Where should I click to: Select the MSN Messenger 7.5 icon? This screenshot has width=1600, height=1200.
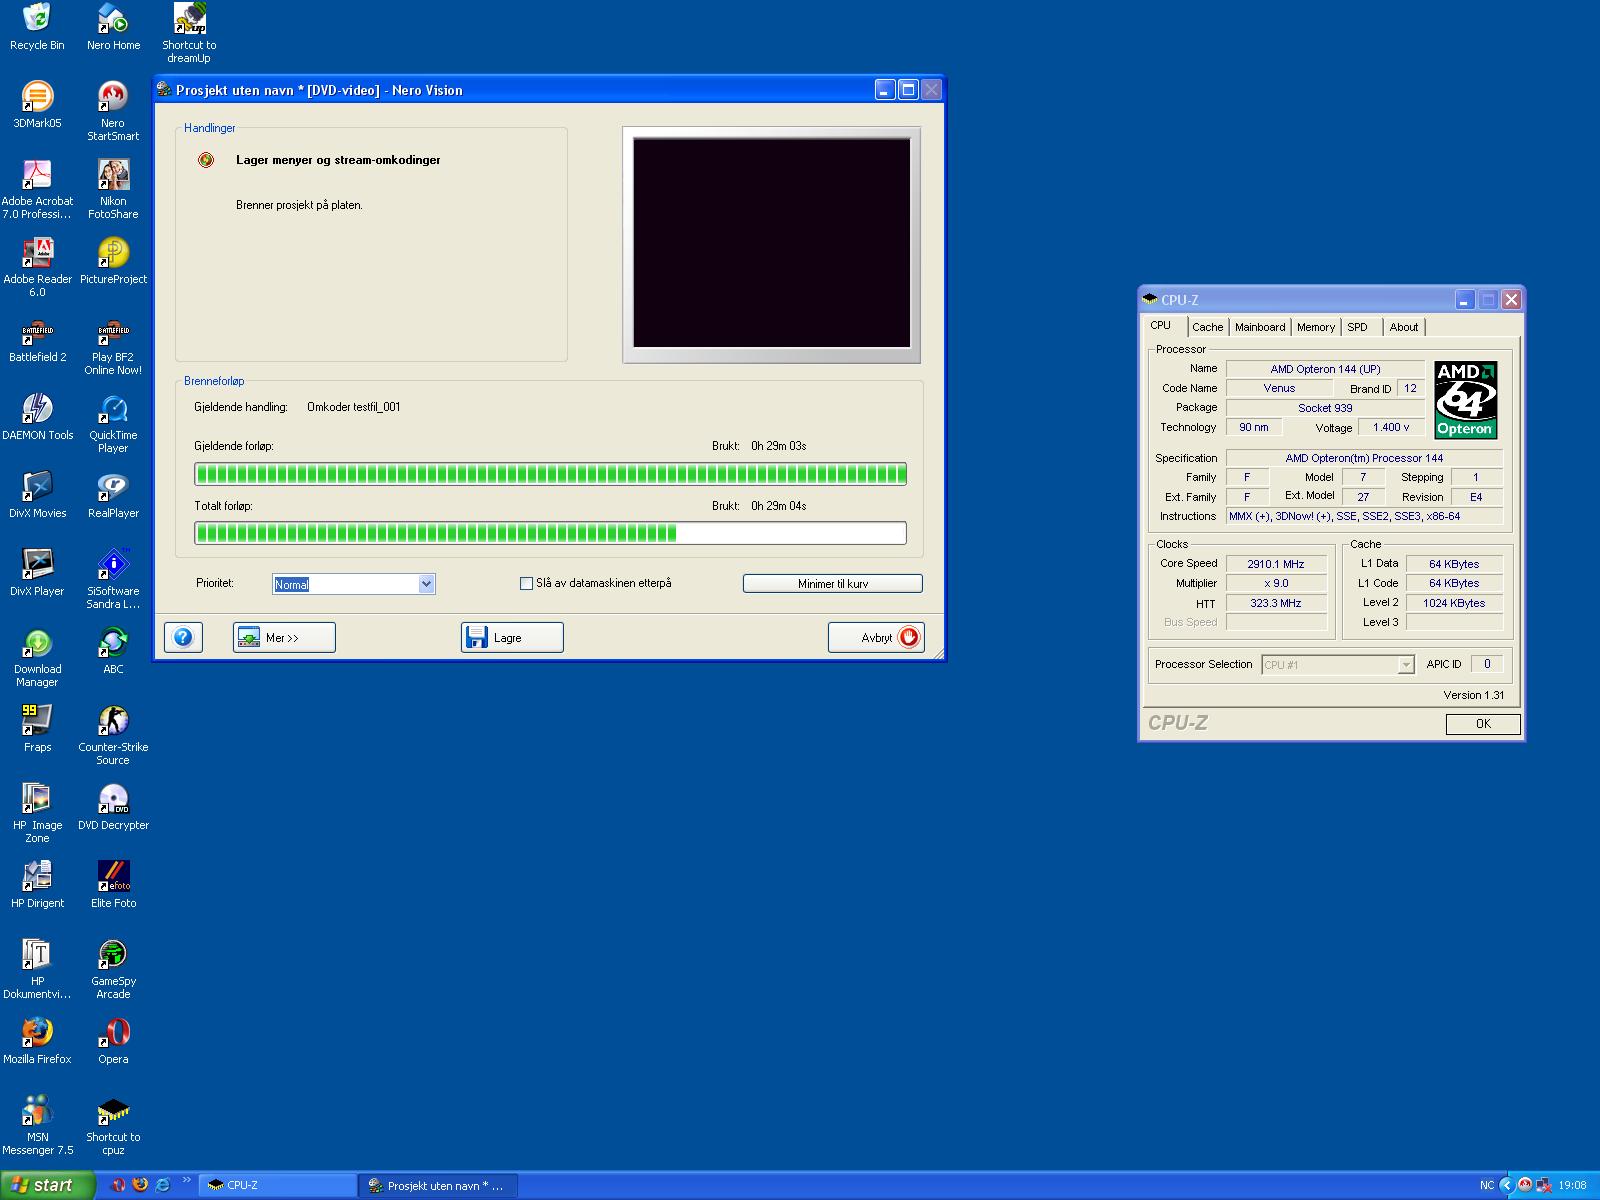37,1125
